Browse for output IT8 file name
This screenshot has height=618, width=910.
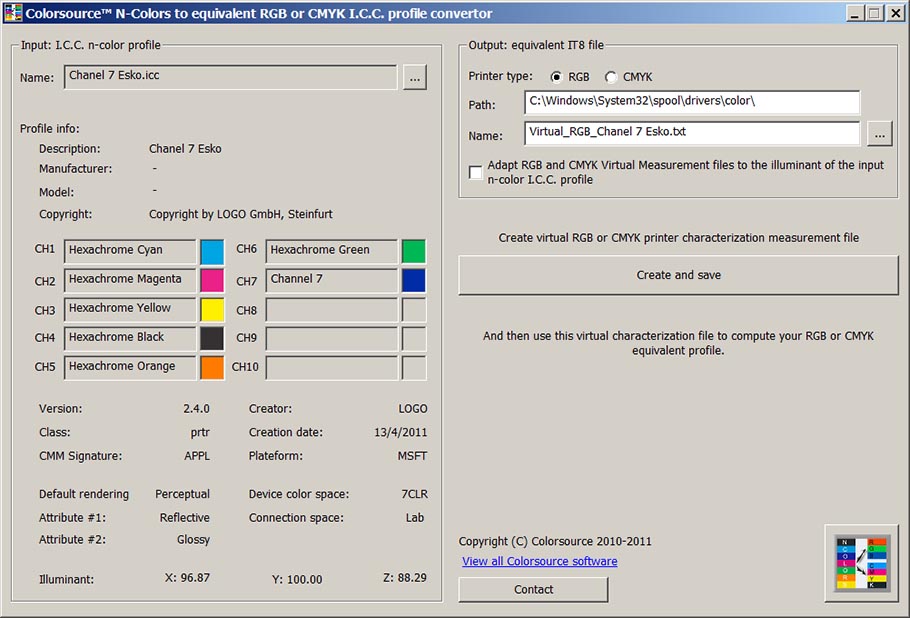879,134
